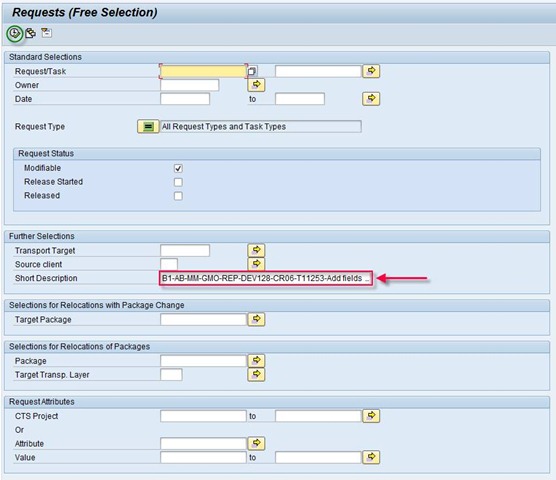Open multiple selection for Attribute
556x480 pixels.
coord(256,443)
